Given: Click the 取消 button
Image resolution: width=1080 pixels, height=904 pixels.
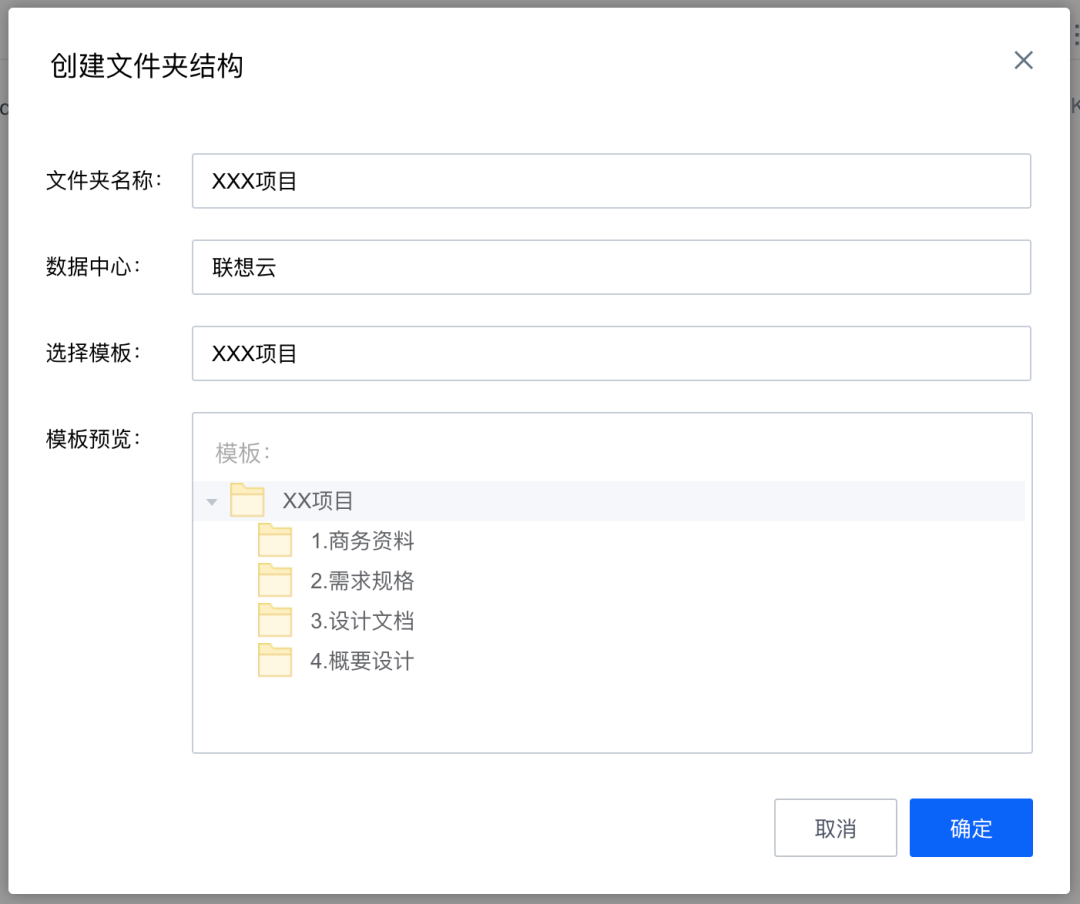Looking at the screenshot, I should [835, 828].
